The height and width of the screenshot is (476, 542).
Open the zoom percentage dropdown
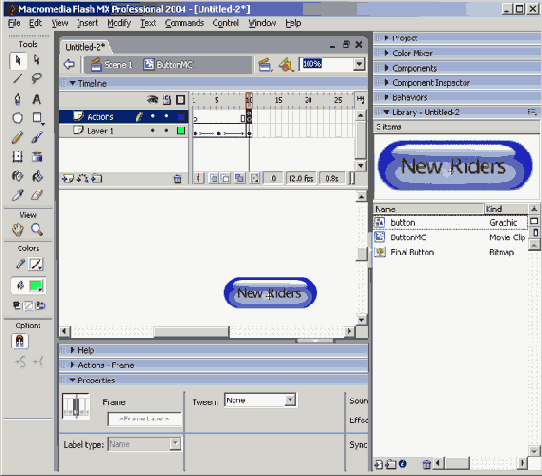click(359, 64)
